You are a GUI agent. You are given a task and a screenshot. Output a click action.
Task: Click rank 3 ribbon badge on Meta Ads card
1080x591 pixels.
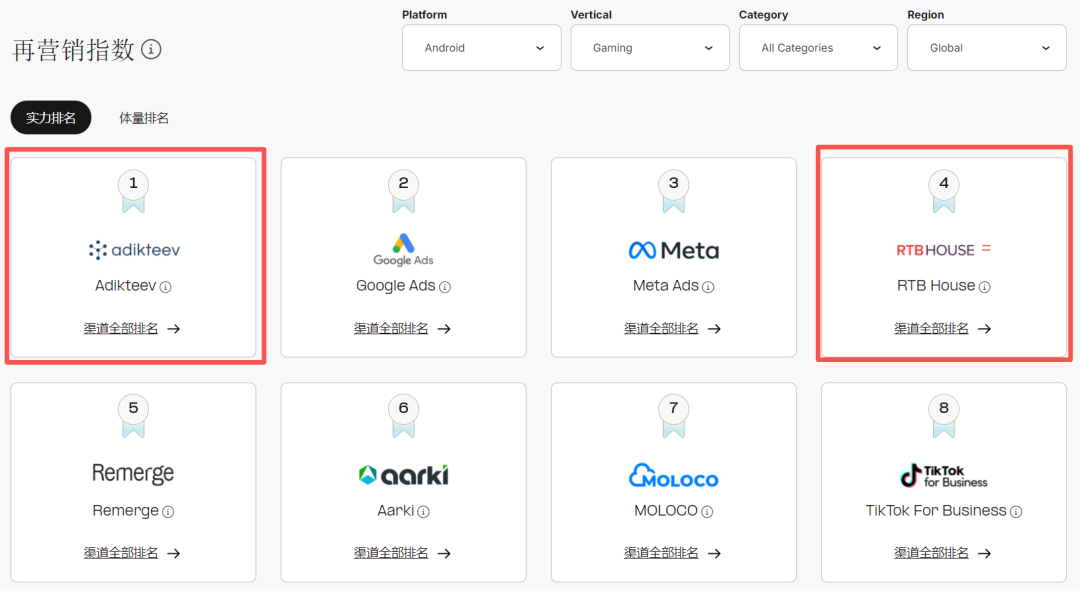(674, 191)
